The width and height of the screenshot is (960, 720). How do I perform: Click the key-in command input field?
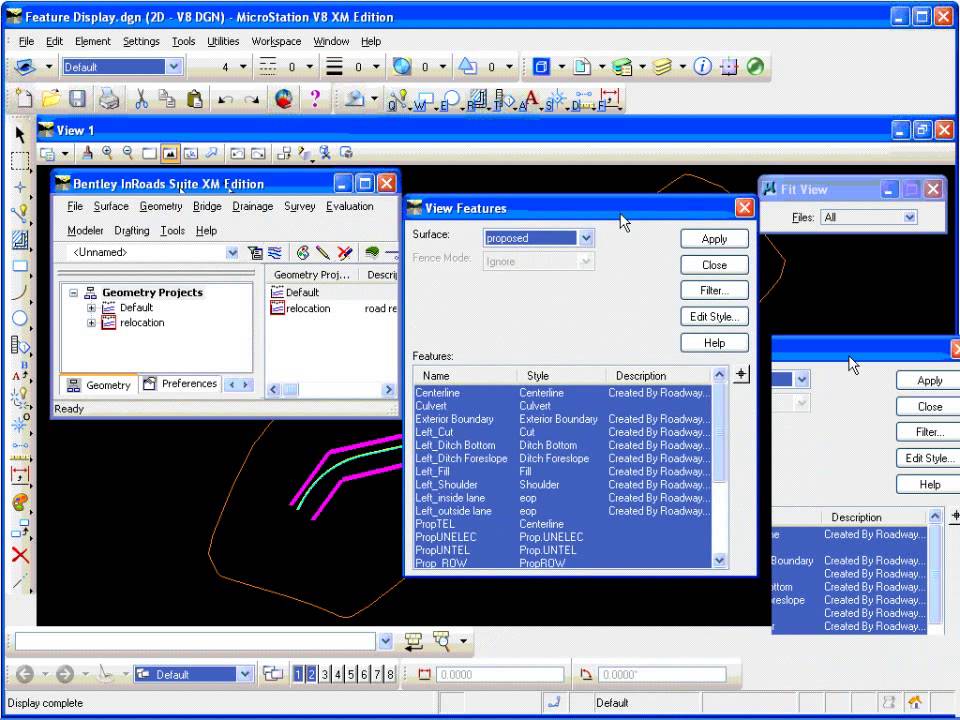tap(195, 641)
